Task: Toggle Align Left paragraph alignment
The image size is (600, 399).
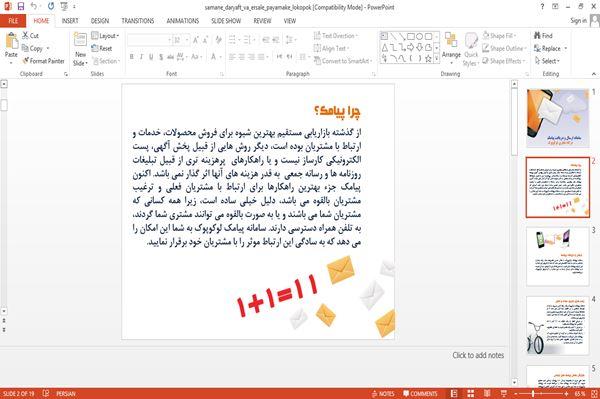Action: click(x=232, y=57)
